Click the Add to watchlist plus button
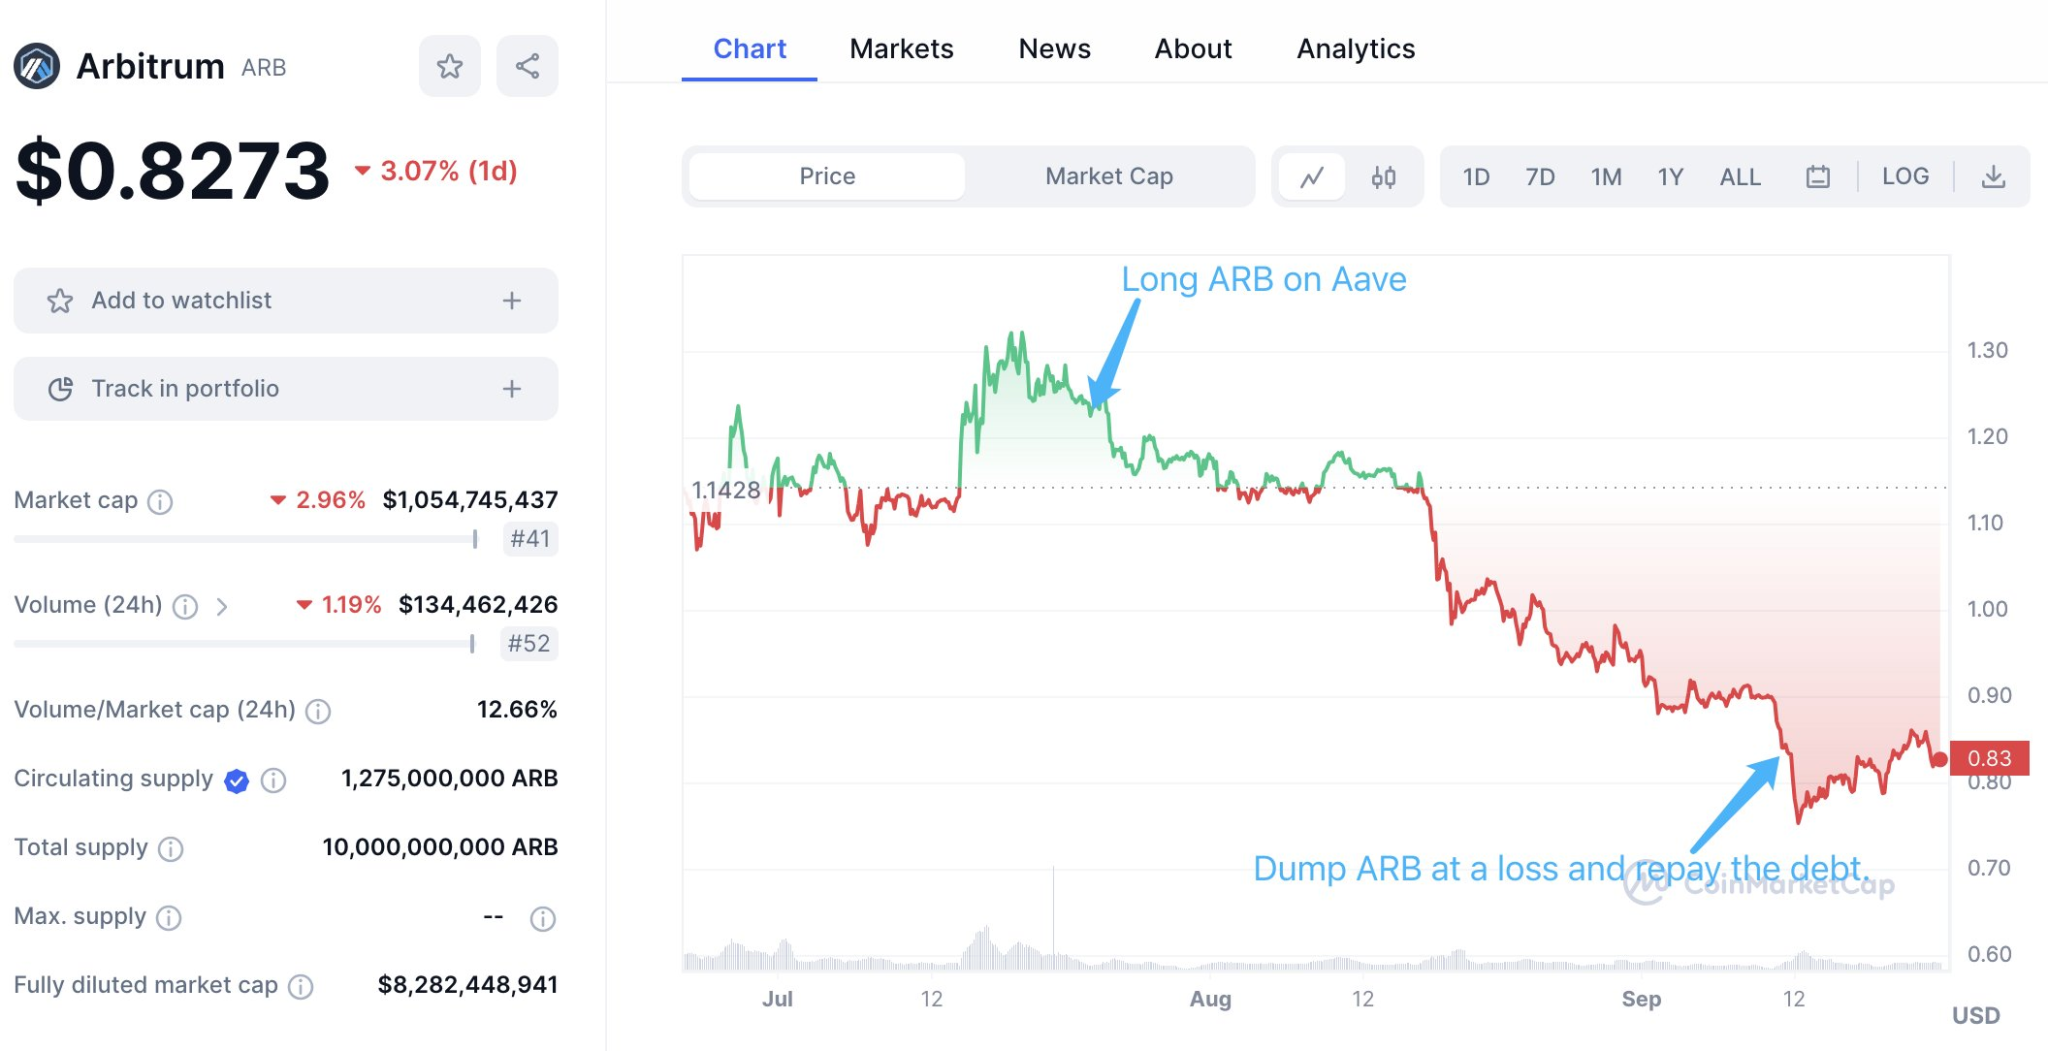 511,301
